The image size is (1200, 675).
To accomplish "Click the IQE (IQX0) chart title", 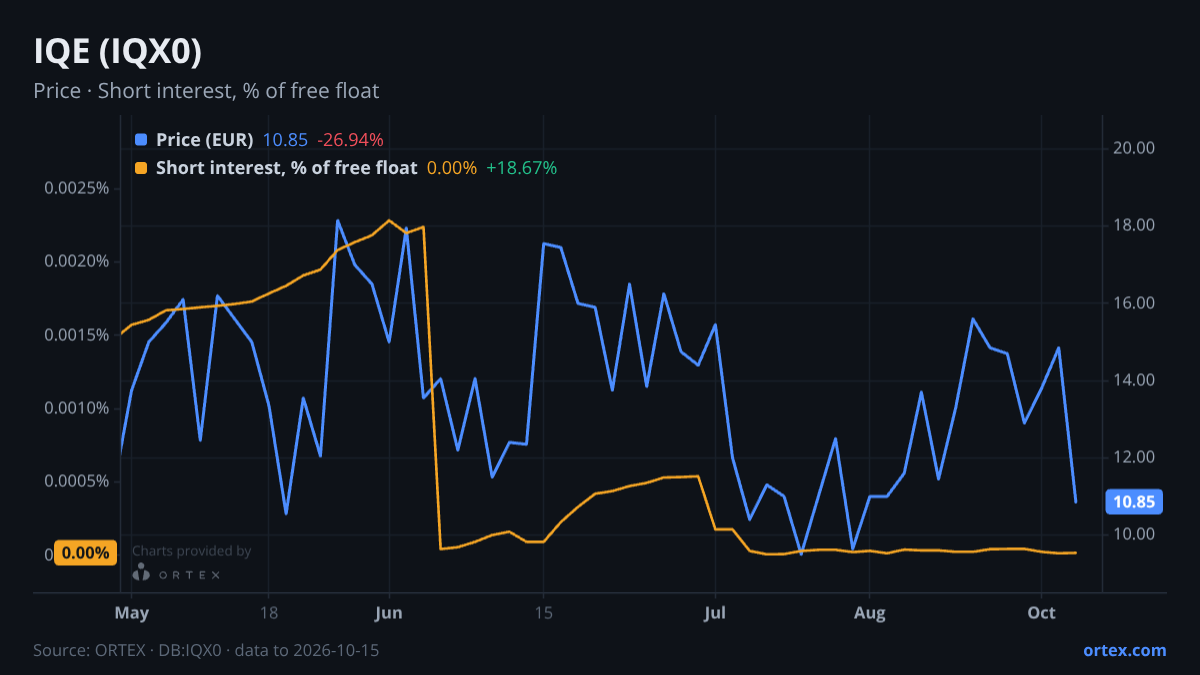I will click(117, 51).
